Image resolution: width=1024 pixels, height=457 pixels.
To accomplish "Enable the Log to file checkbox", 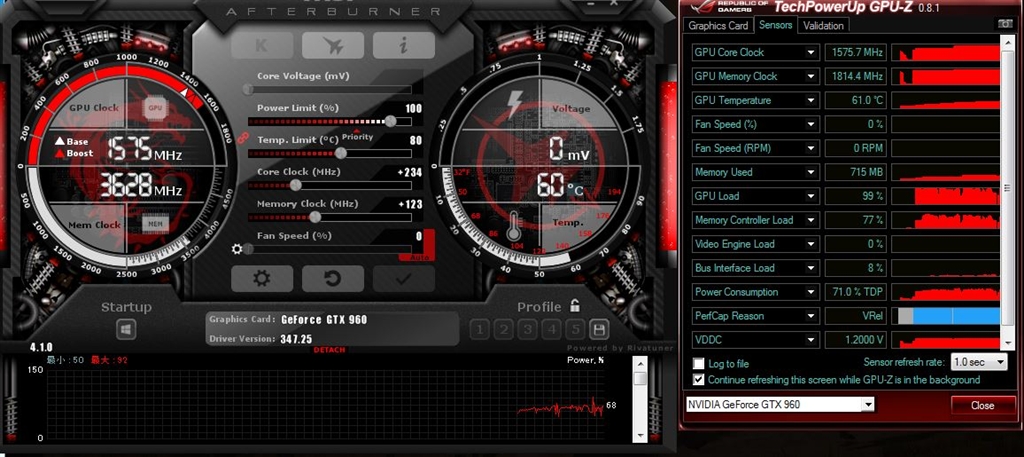I will click(699, 364).
